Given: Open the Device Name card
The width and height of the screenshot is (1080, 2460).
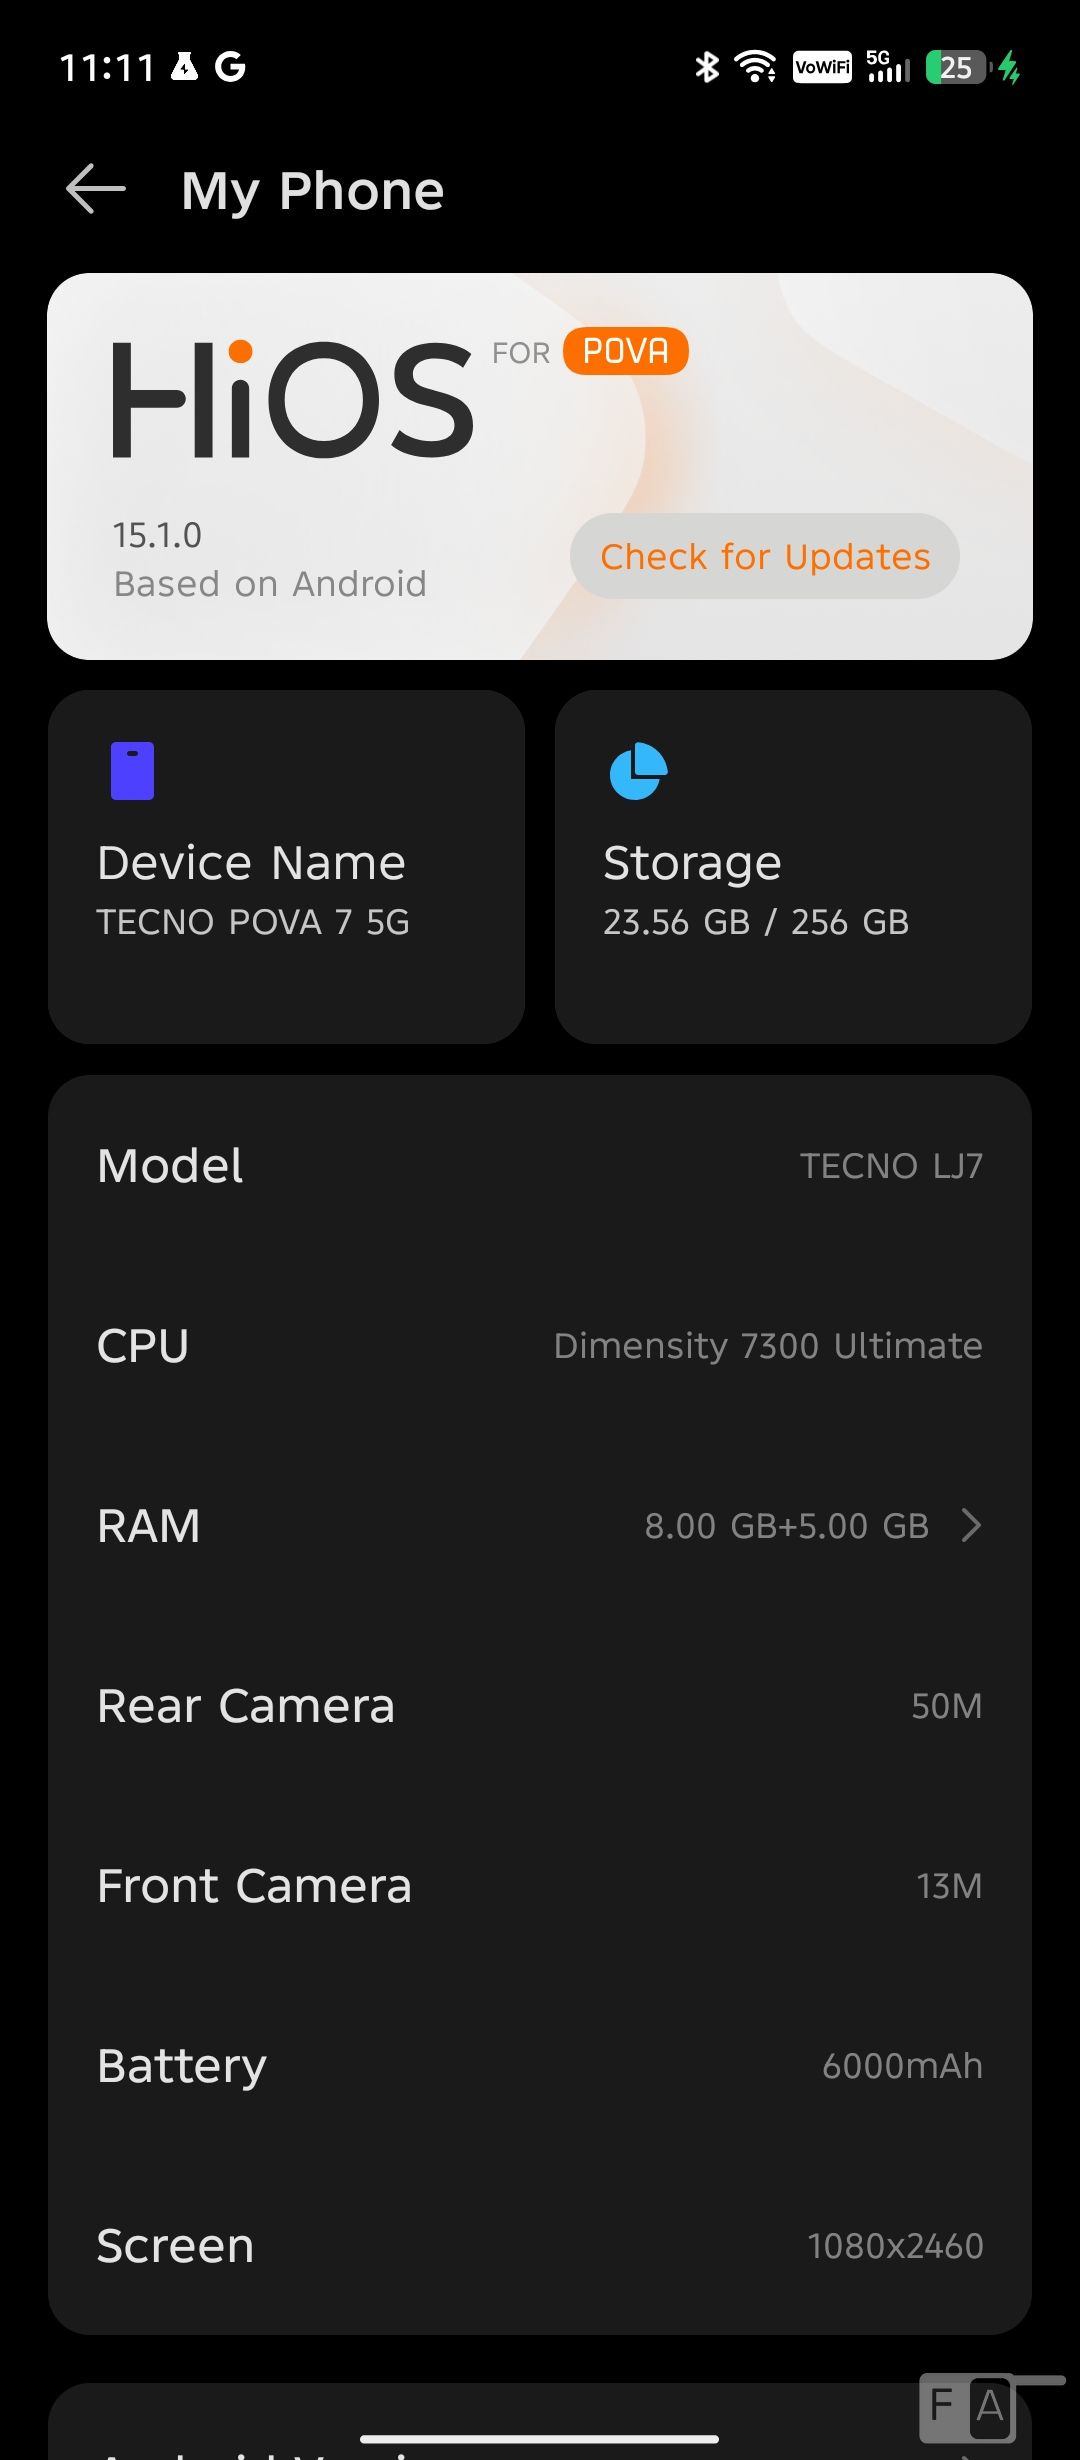Looking at the screenshot, I should pos(286,866).
